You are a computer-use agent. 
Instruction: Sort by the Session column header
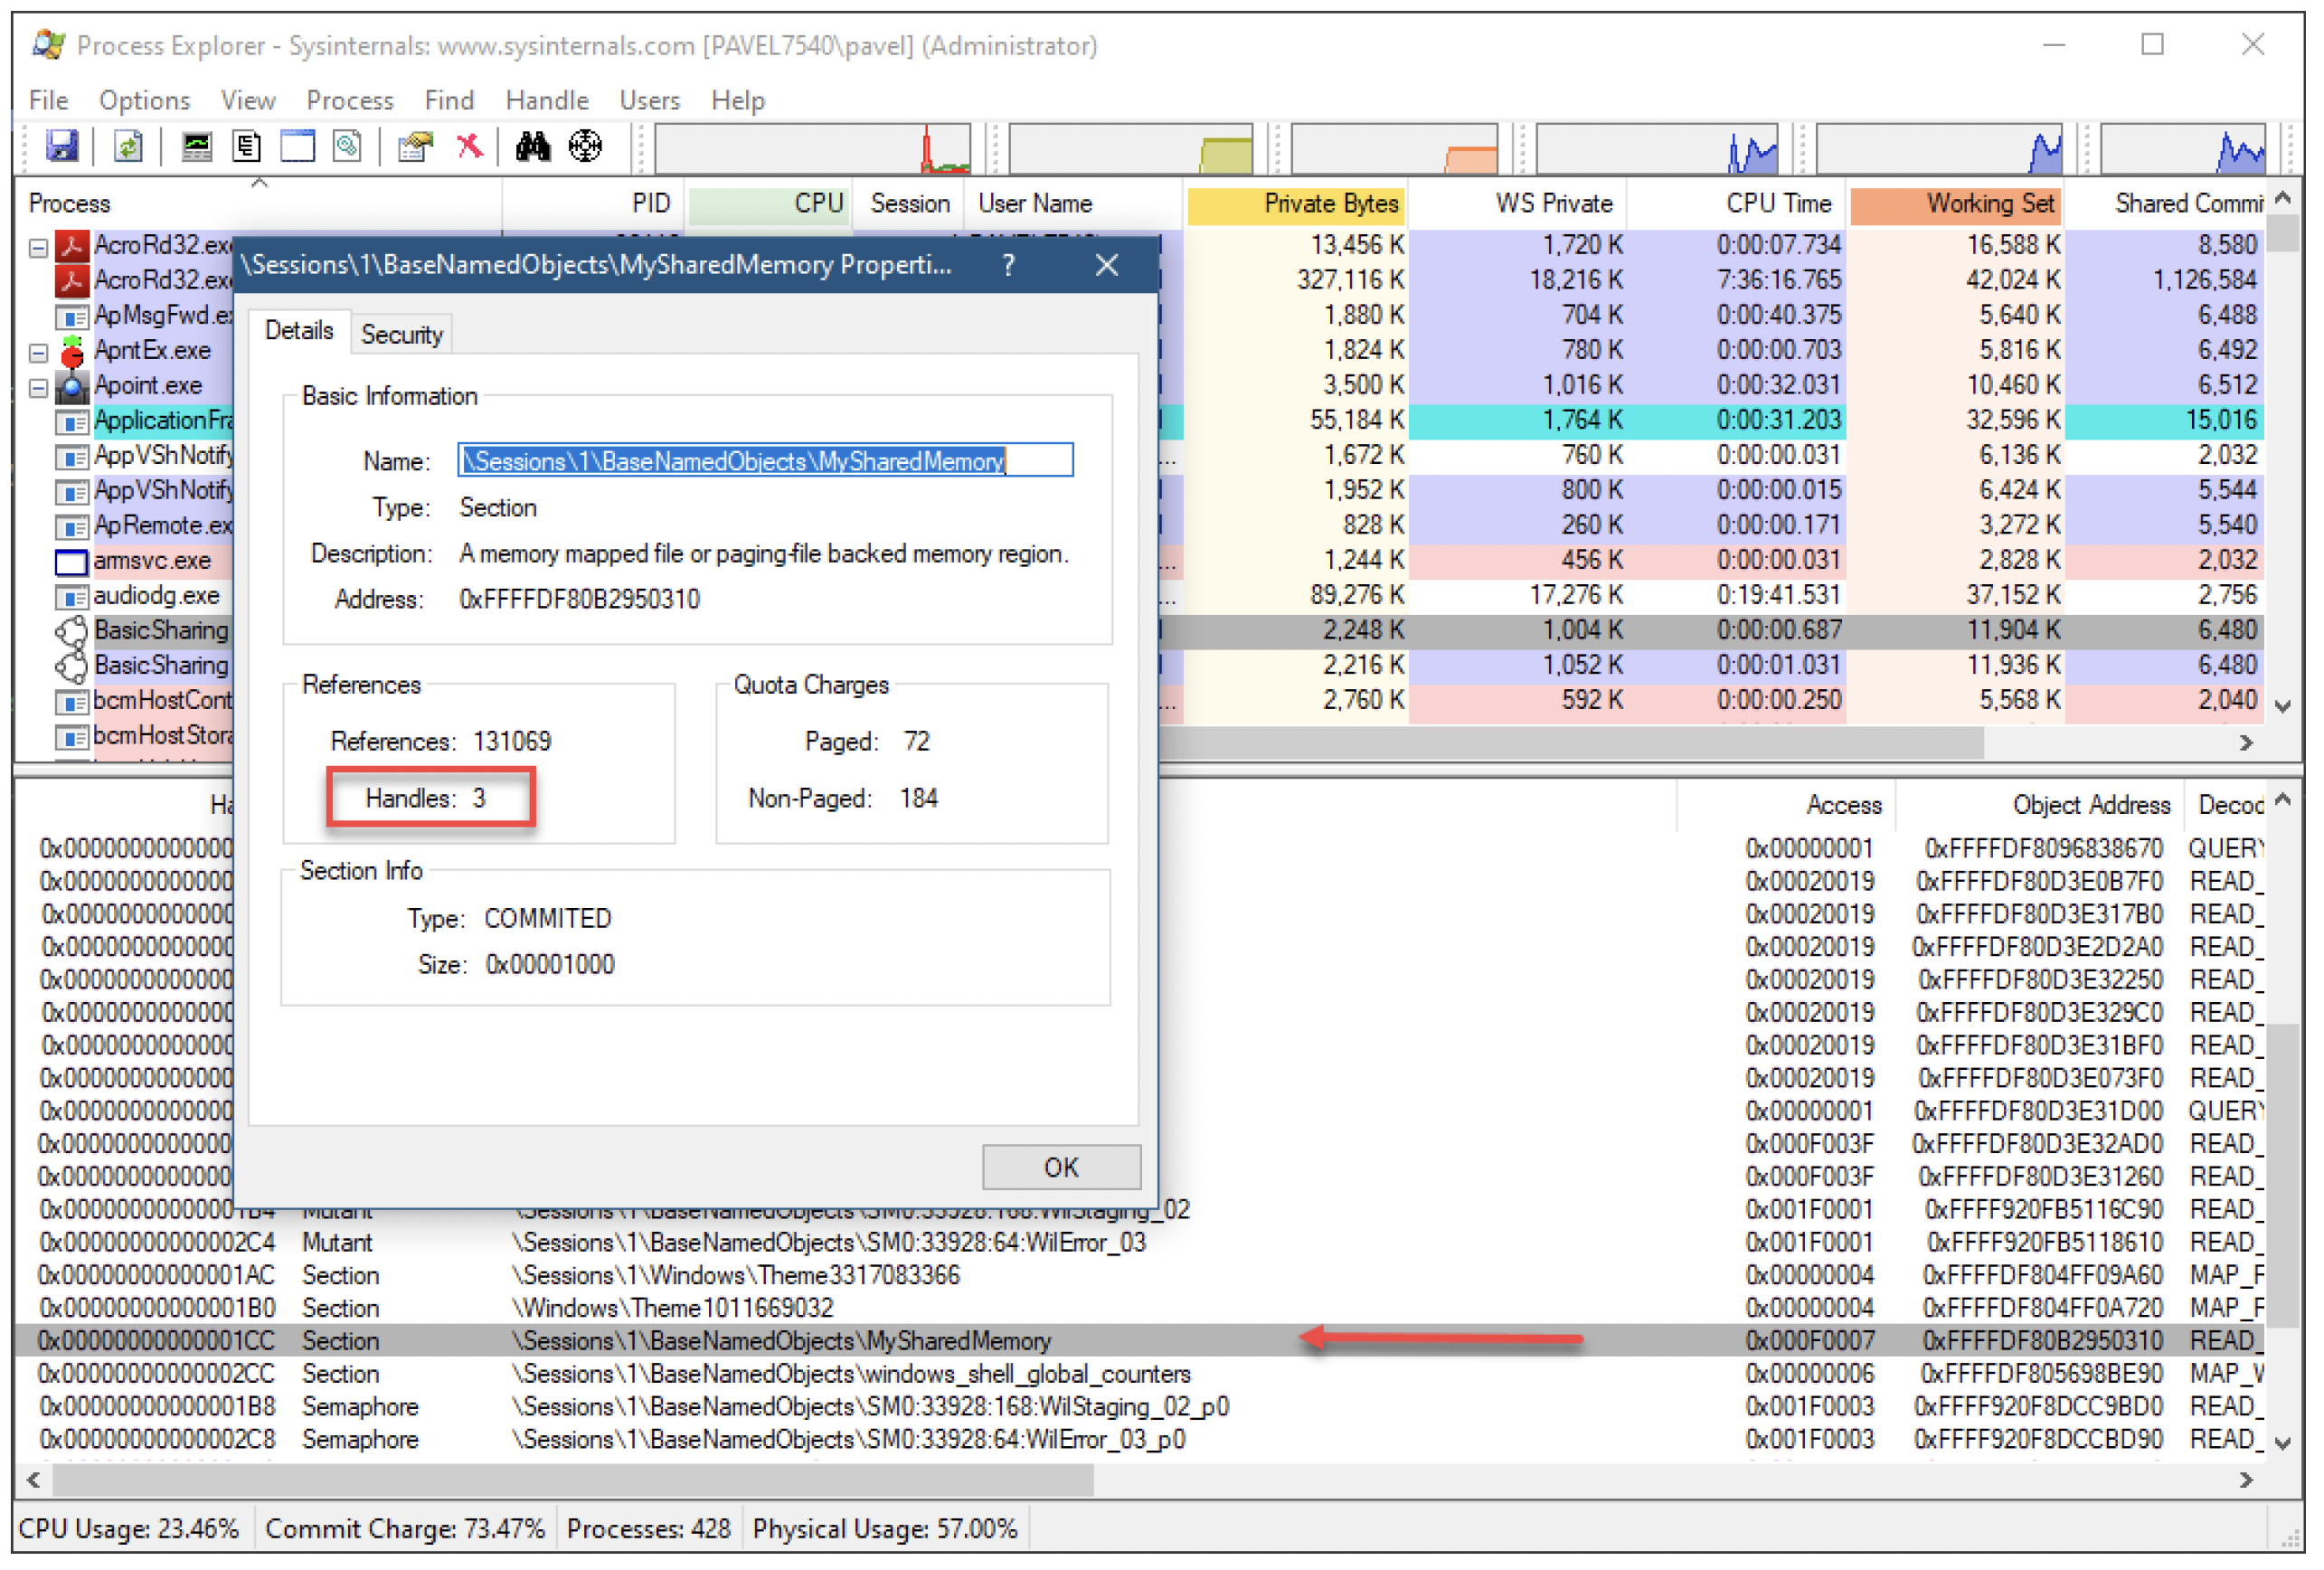[908, 203]
